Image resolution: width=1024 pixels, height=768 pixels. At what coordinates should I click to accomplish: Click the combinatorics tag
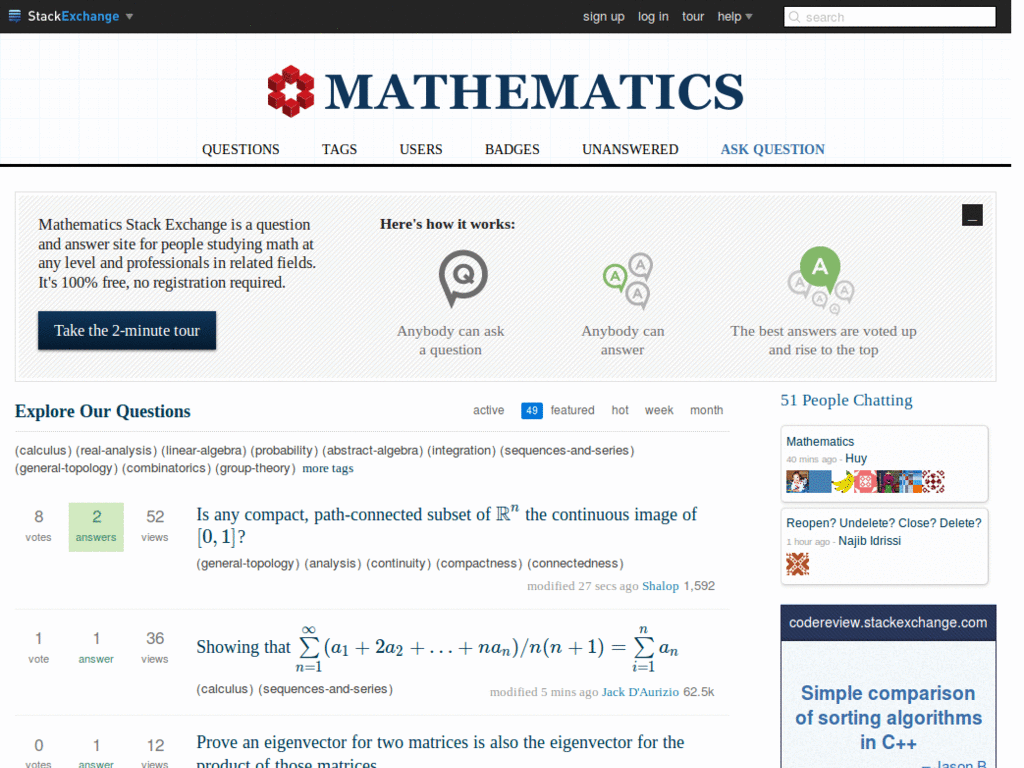(x=167, y=468)
